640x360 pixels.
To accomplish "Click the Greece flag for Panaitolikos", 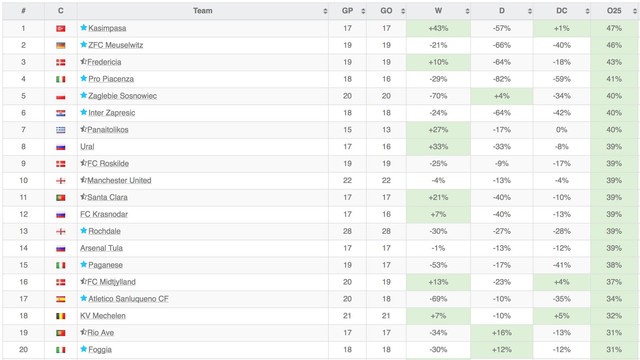I will [x=61, y=130].
